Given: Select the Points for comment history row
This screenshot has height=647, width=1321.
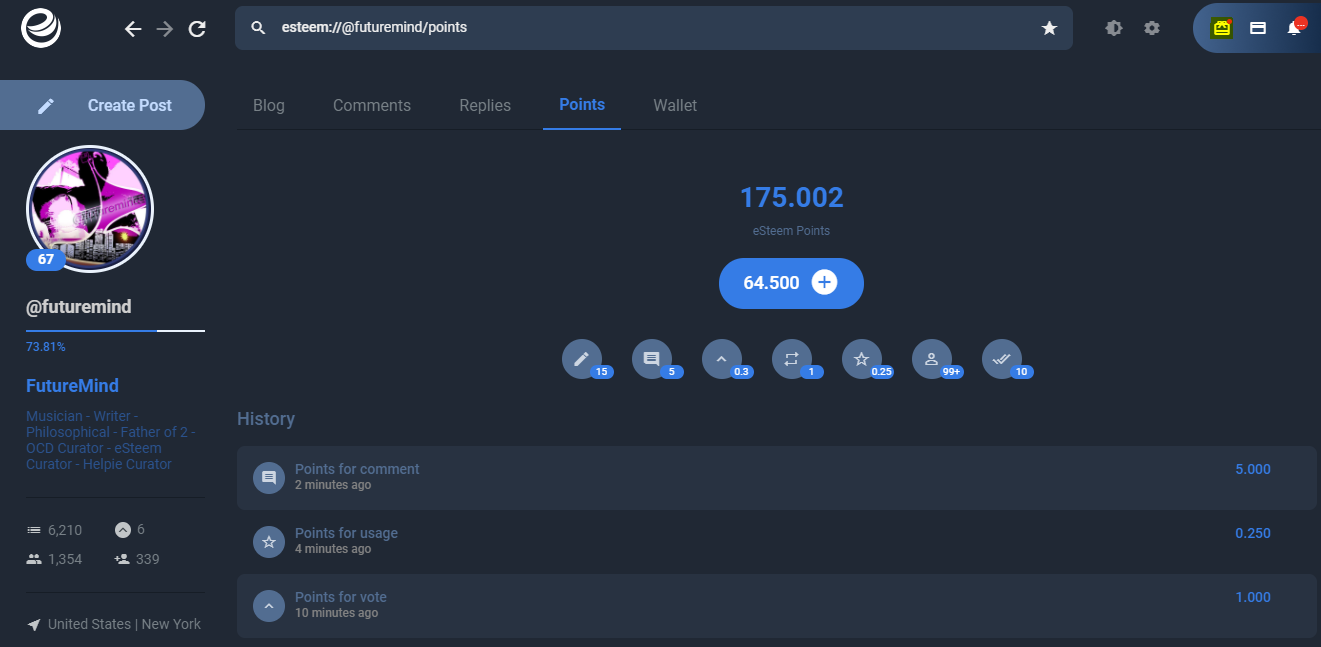Looking at the screenshot, I should (x=777, y=478).
